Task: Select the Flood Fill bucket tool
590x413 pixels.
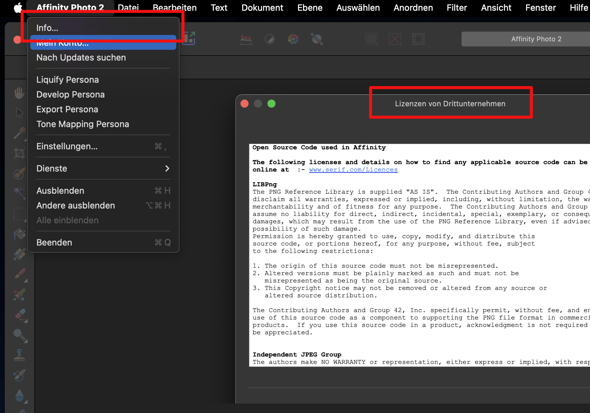Action: tap(19, 234)
